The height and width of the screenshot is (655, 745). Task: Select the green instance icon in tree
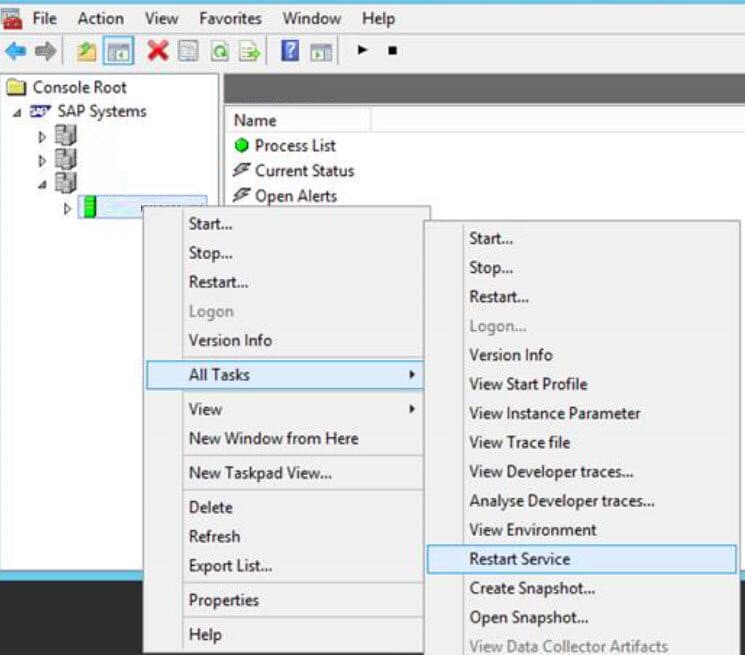(87, 208)
